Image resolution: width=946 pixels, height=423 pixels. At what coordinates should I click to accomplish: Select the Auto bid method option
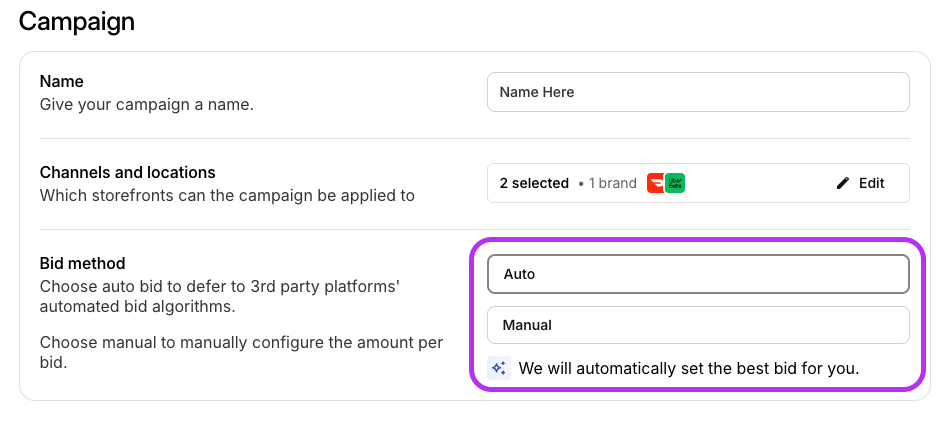click(x=698, y=274)
